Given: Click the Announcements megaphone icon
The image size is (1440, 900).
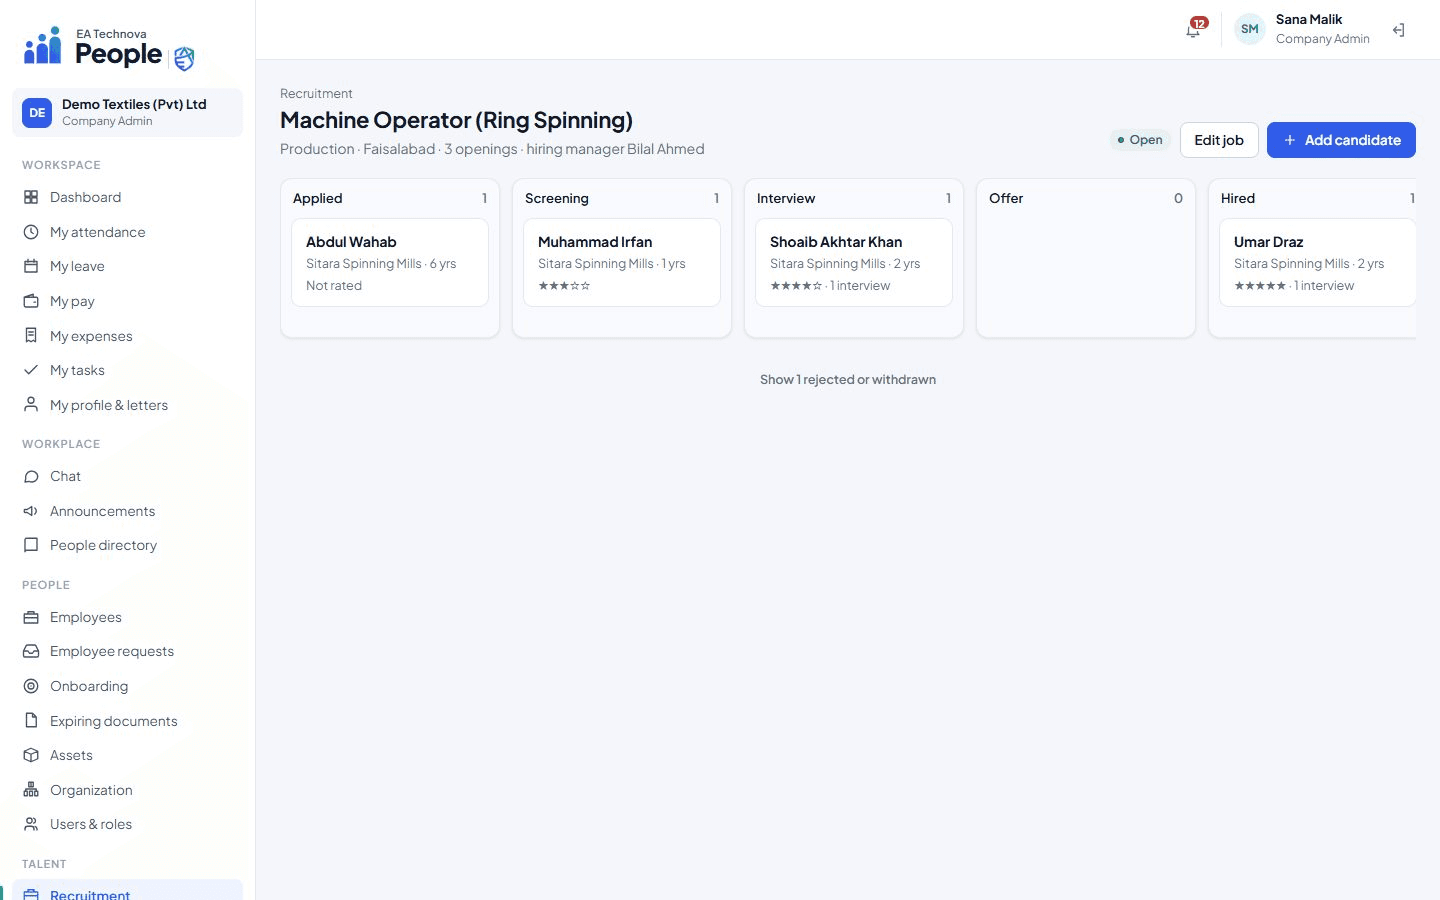Looking at the screenshot, I should pyautogui.click(x=31, y=511).
